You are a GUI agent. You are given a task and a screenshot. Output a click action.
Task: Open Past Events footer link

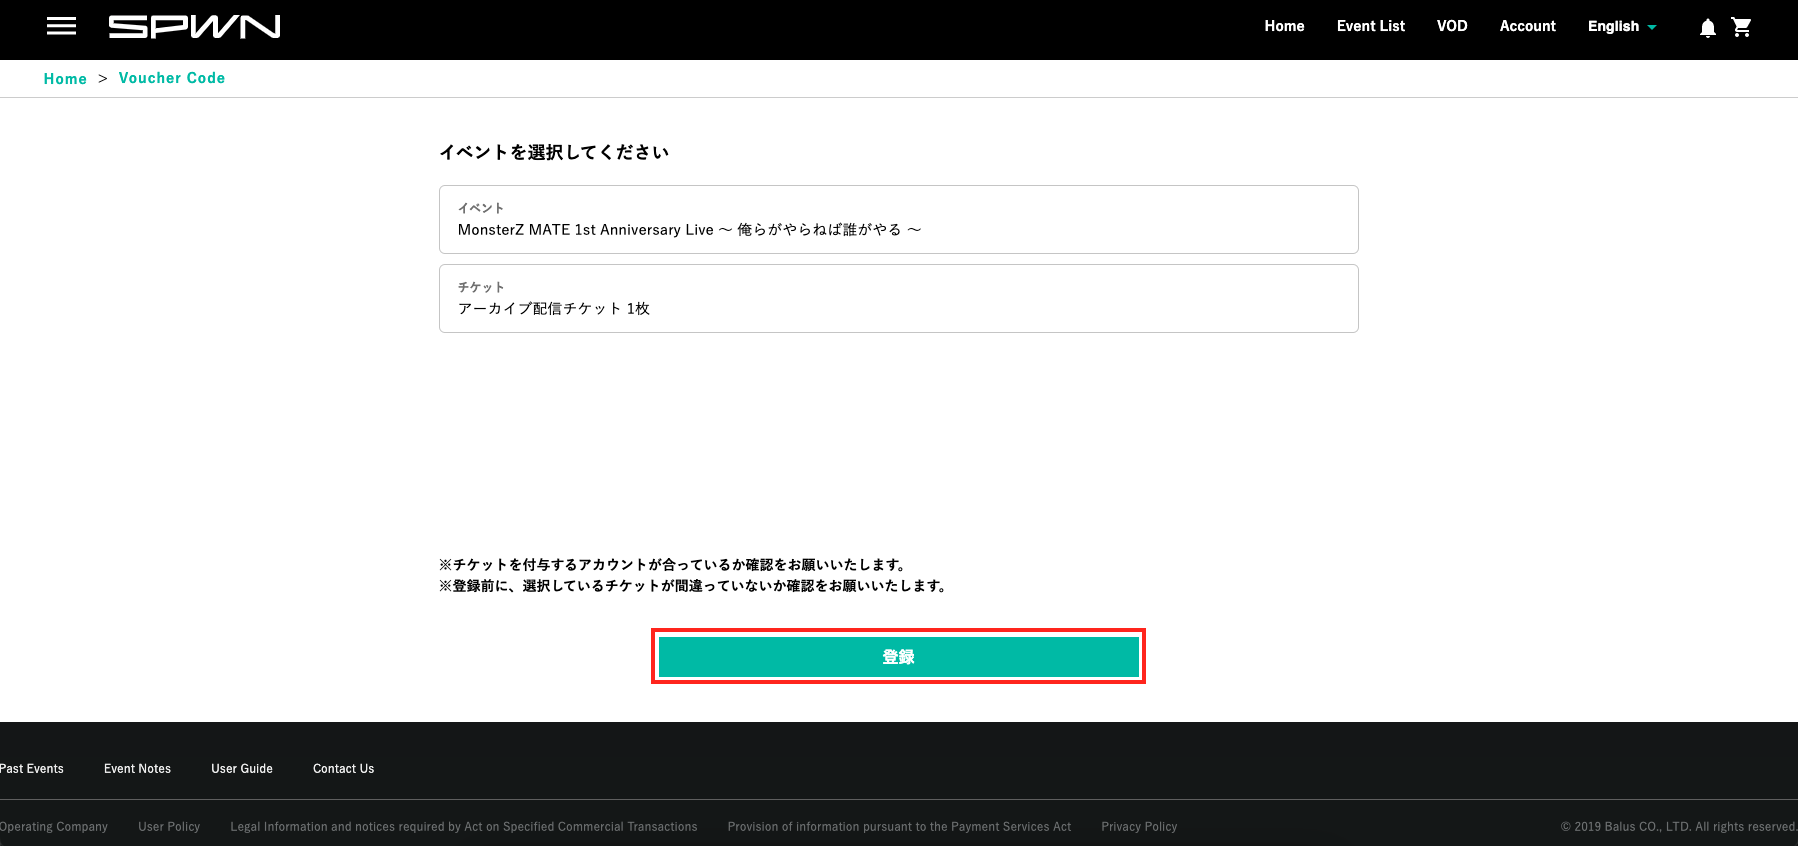click(x=31, y=769)
